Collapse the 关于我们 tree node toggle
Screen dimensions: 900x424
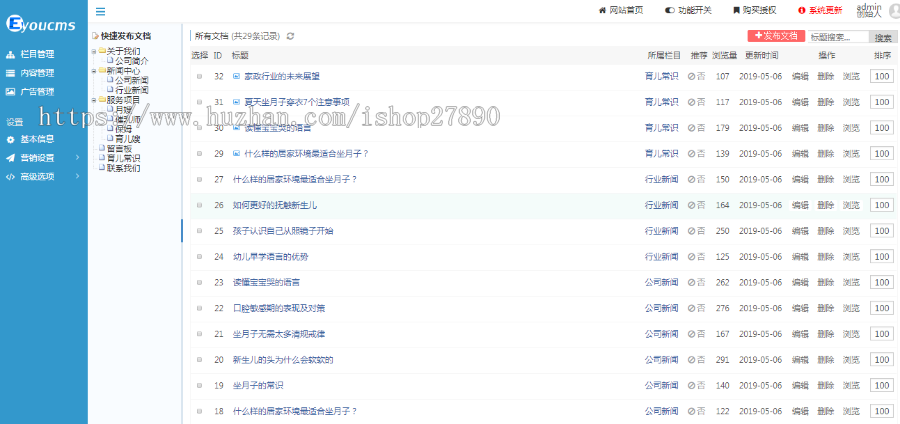(94, 51)
